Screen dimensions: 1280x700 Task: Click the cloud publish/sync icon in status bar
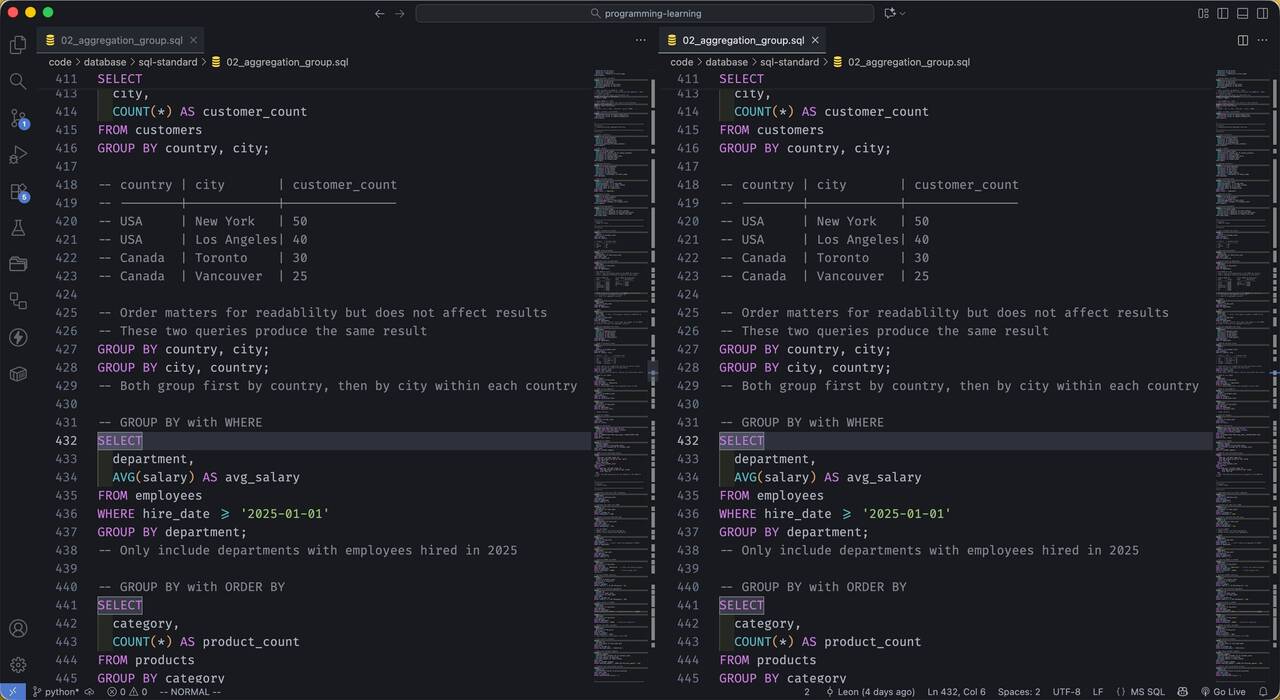pos(90,691)
